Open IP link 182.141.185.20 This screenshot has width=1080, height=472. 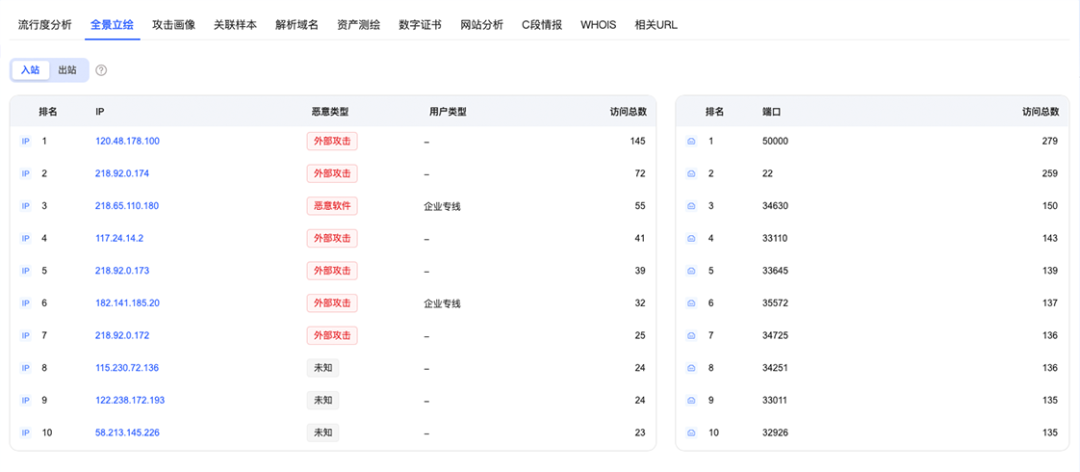(x=127, y=303)
